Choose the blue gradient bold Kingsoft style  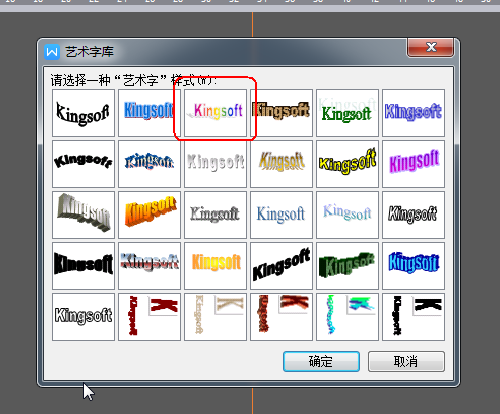pyautogui.click(x=149, y=113)
